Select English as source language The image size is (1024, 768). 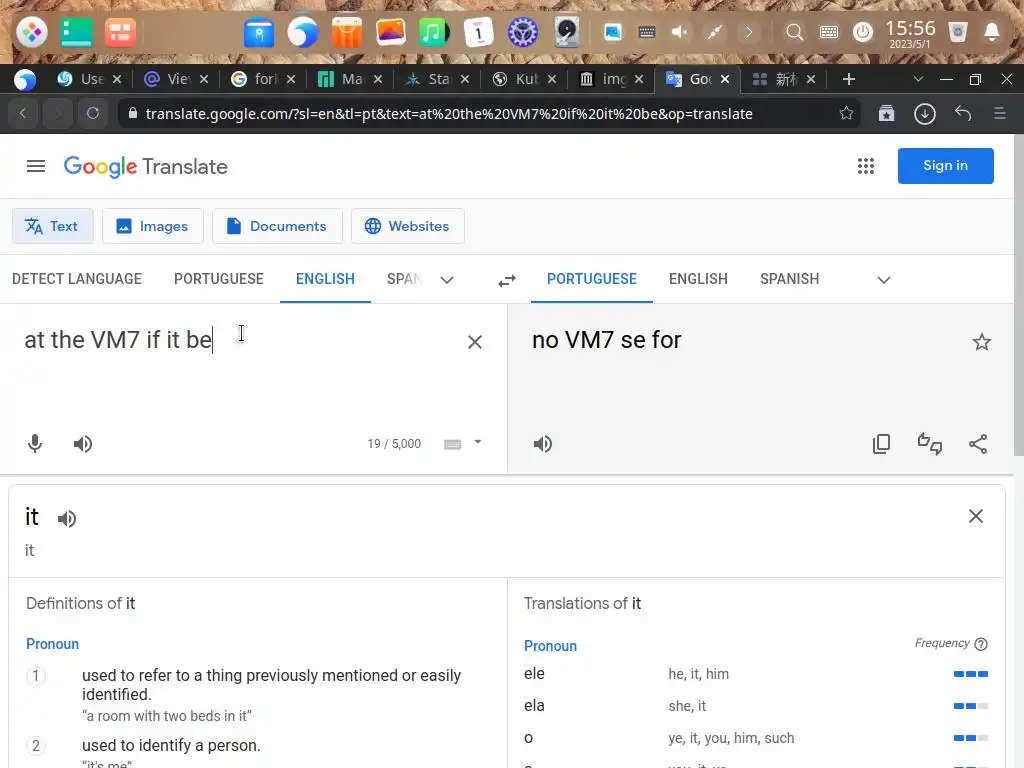pos(325,279)
